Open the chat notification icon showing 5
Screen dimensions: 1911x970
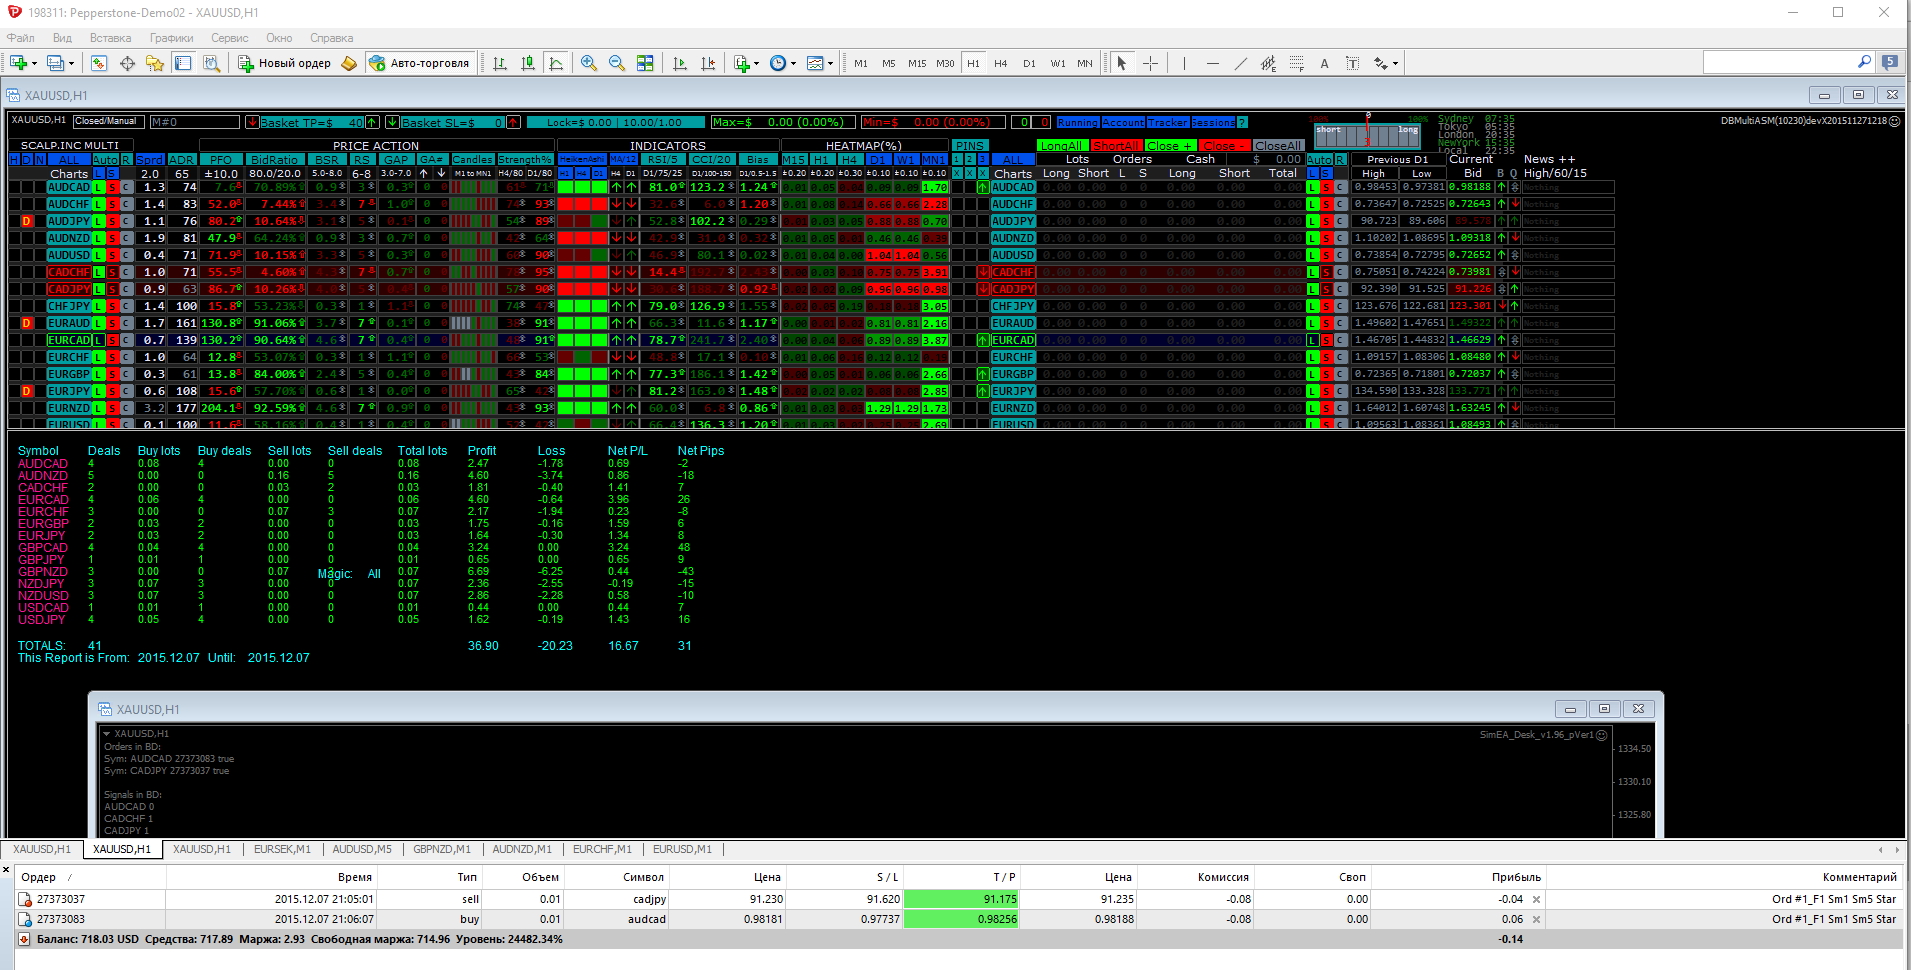[1889, 62]
